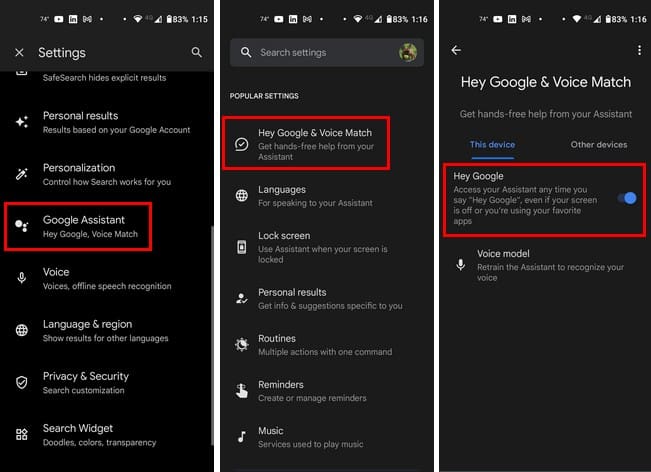
Task: Toggle the Hey Google switch
Action: pyautogui.click(x=627, y=198)
